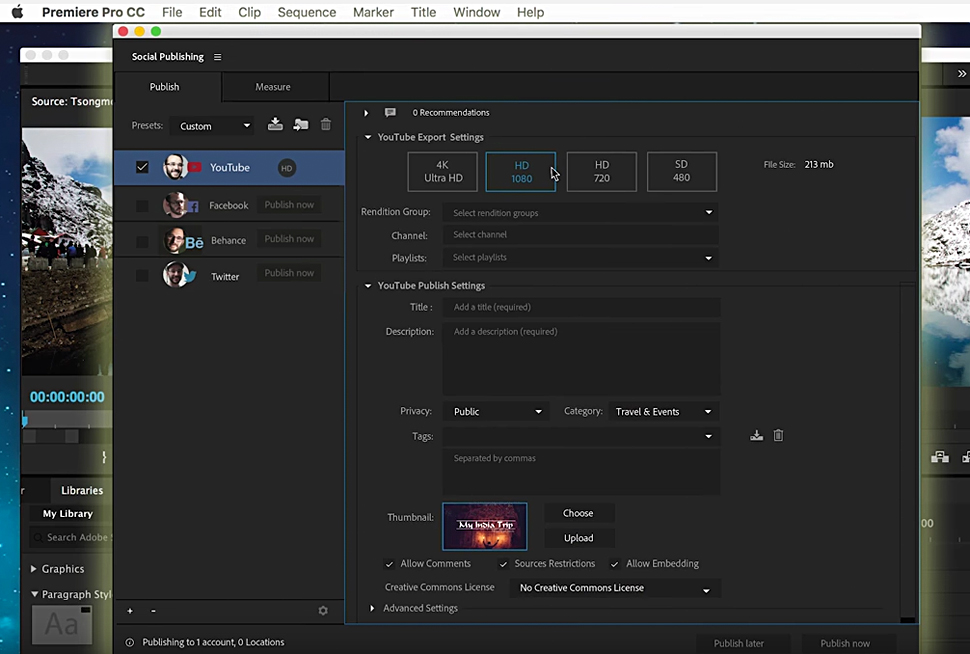Open the Category Travel & Events dropdown

663,411
